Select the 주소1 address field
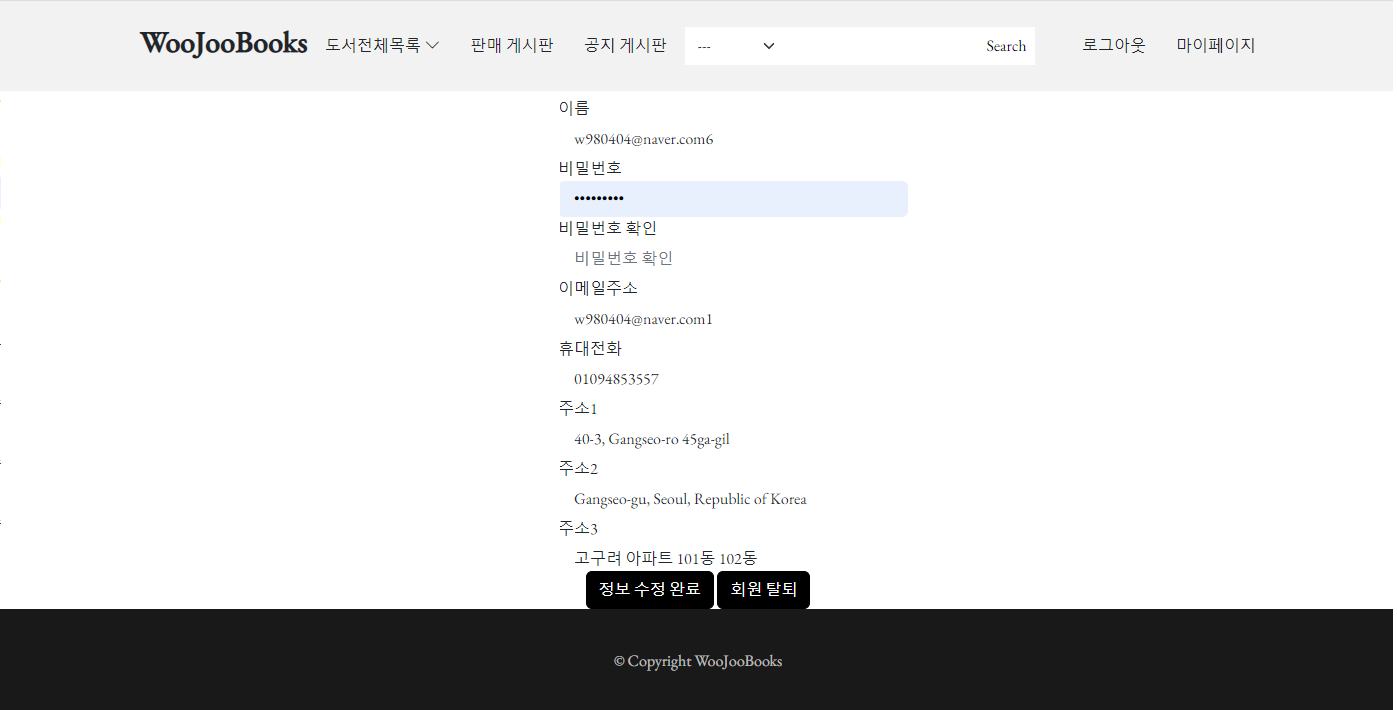Screen dimensions: 1397x710 click(x=734, y=439)
